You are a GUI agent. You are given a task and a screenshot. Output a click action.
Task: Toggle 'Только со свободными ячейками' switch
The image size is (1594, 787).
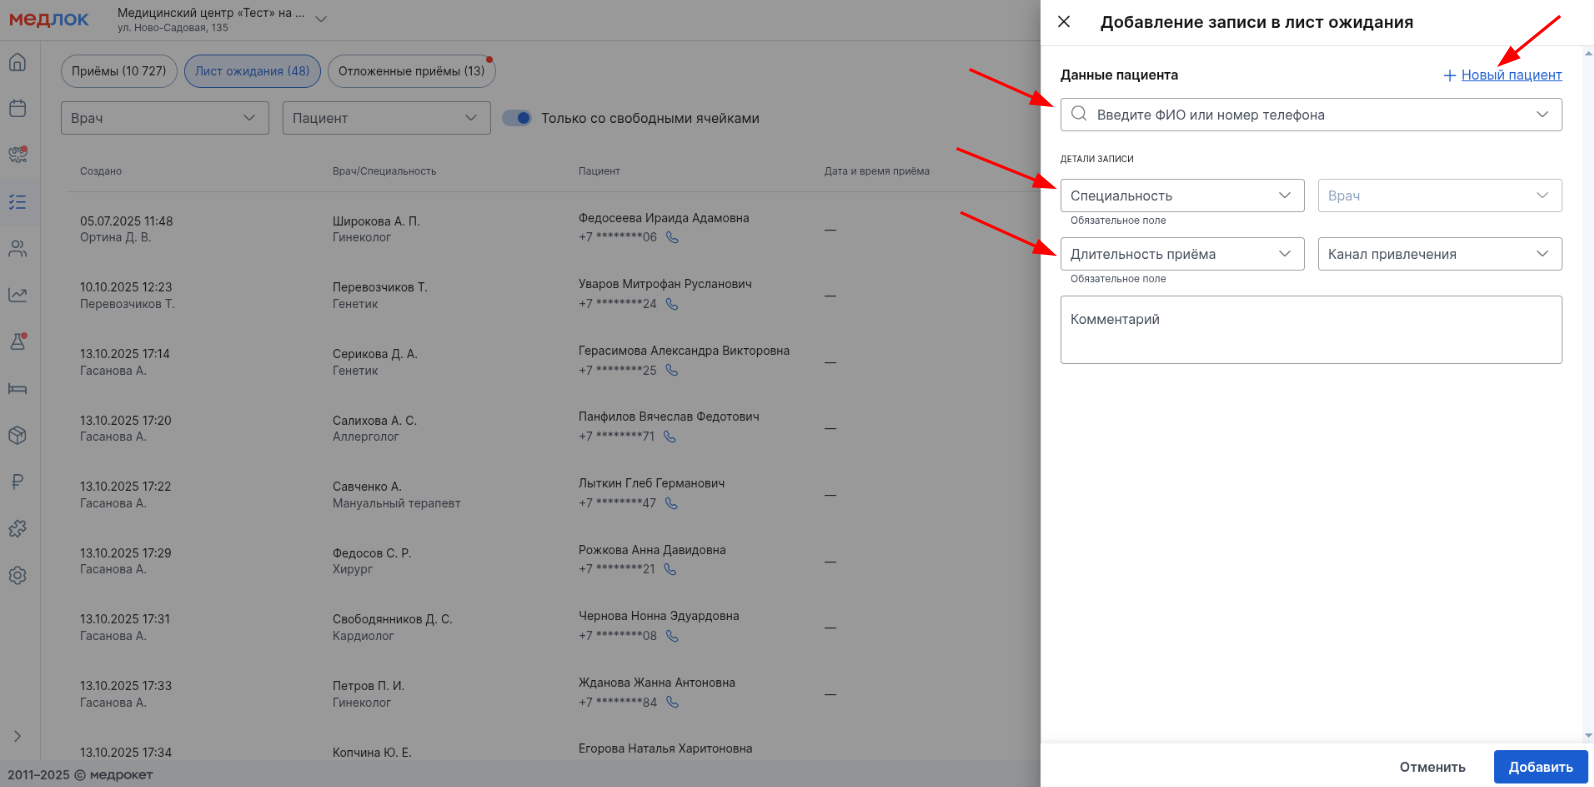(517, 118)
